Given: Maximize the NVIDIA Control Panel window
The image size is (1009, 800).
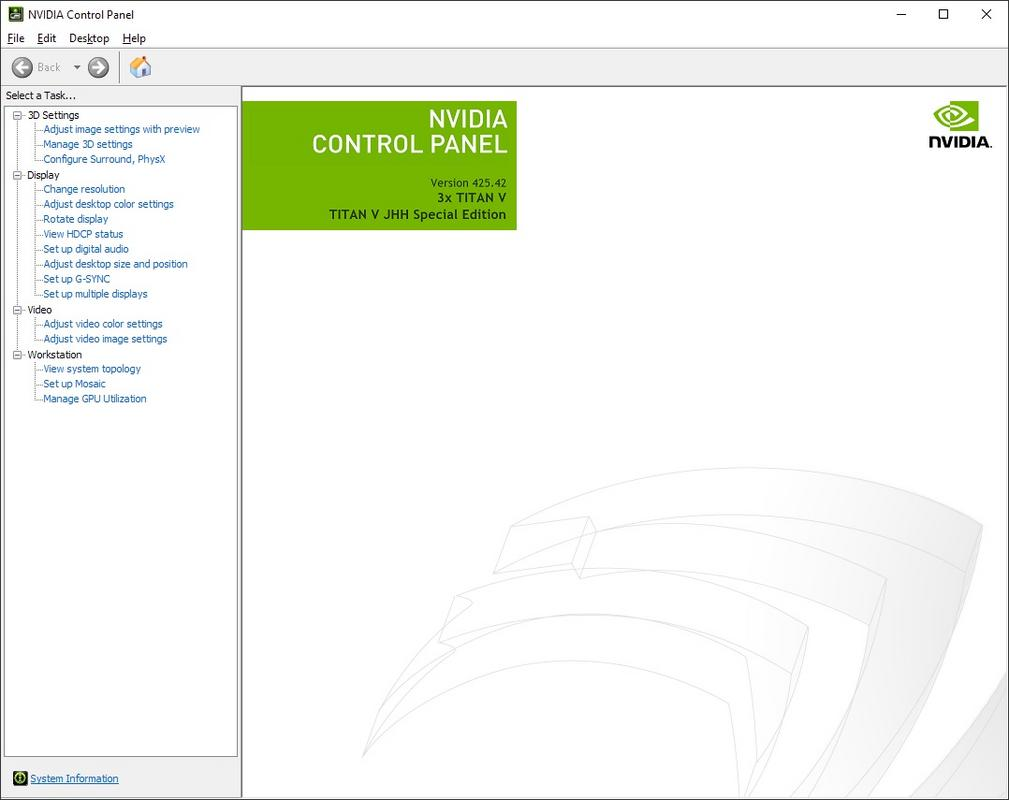Looking at the screenshot, I should click(x=943, y=14).
